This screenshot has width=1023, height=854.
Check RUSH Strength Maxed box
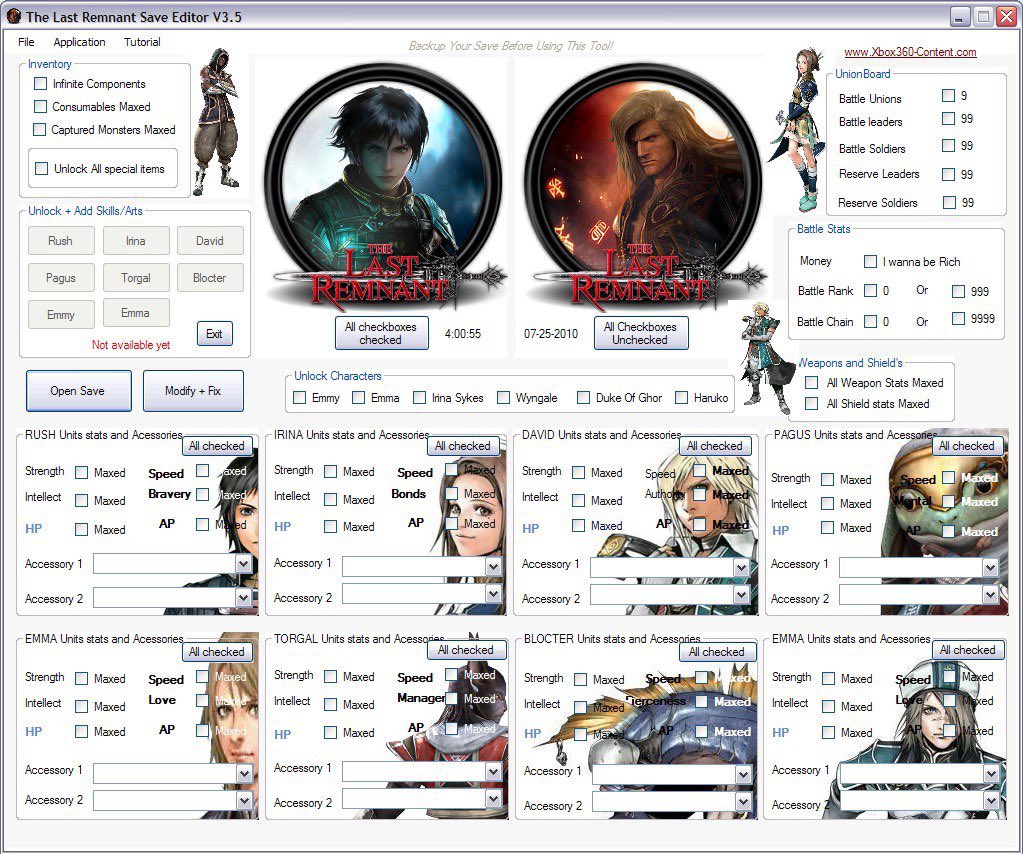82,472
